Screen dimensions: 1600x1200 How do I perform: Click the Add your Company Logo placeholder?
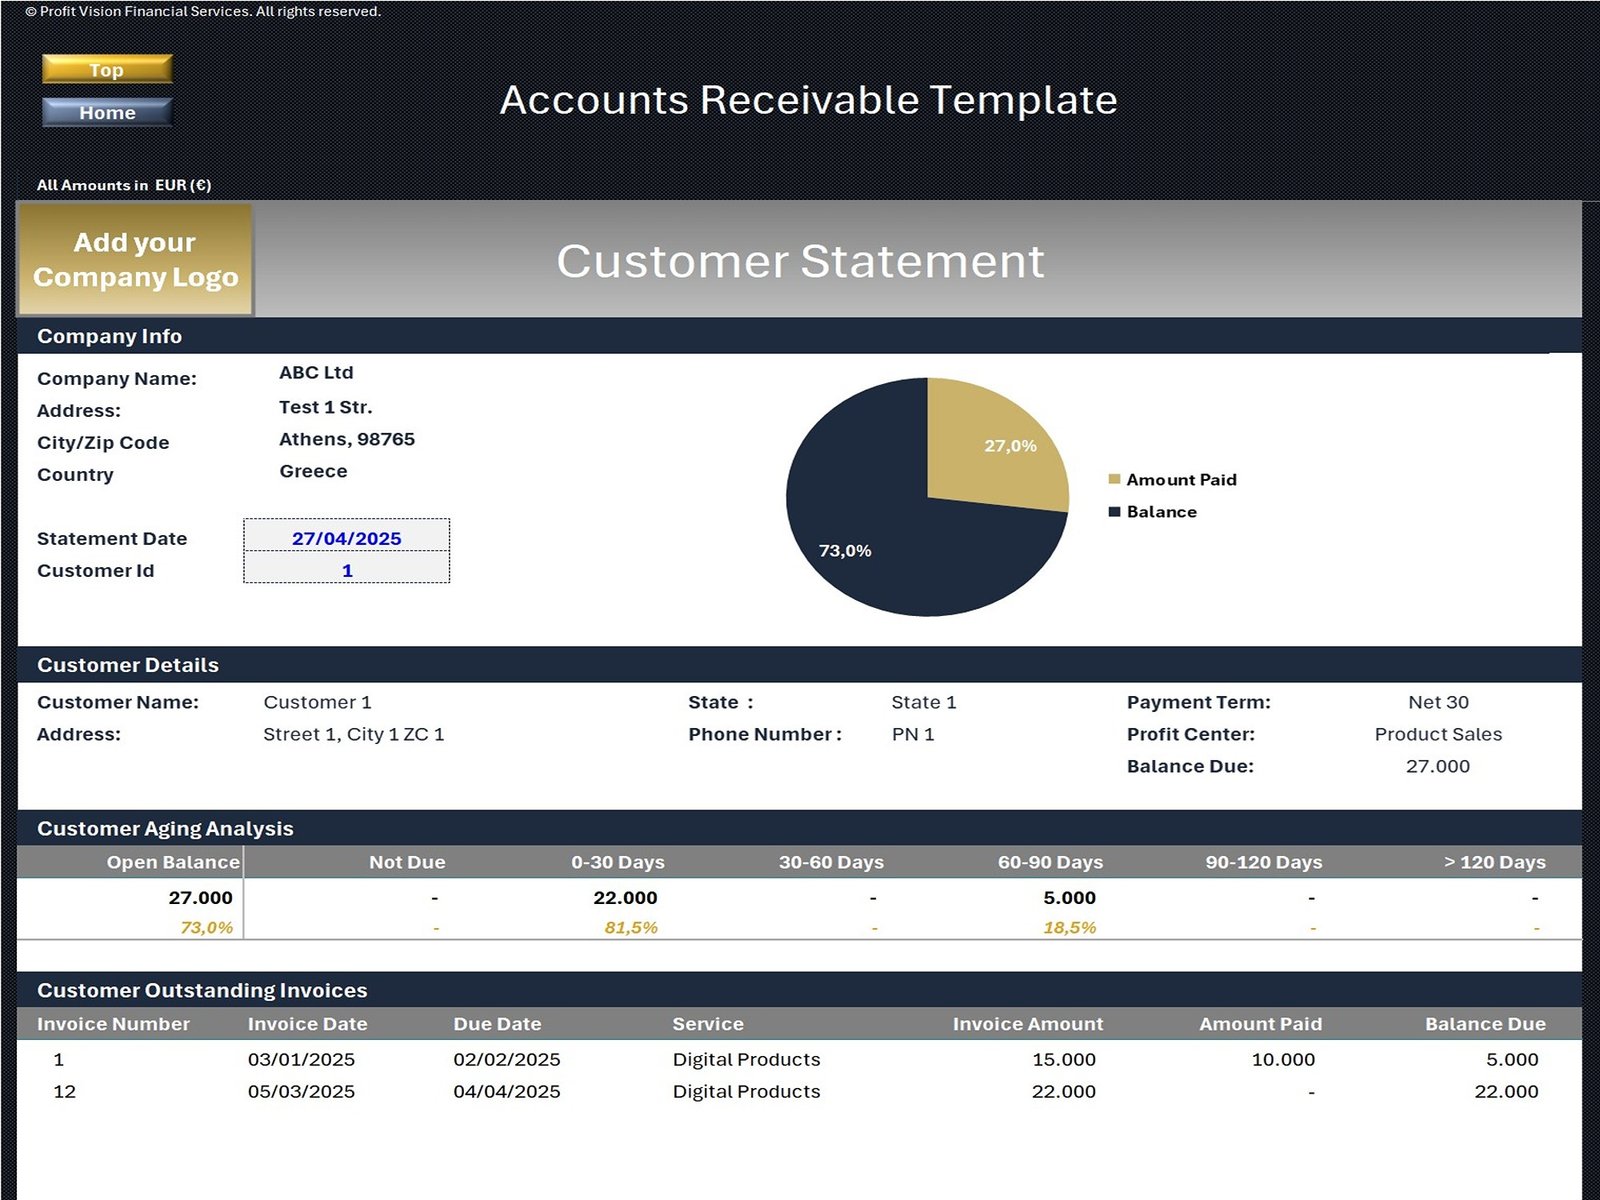click(135, 260)
